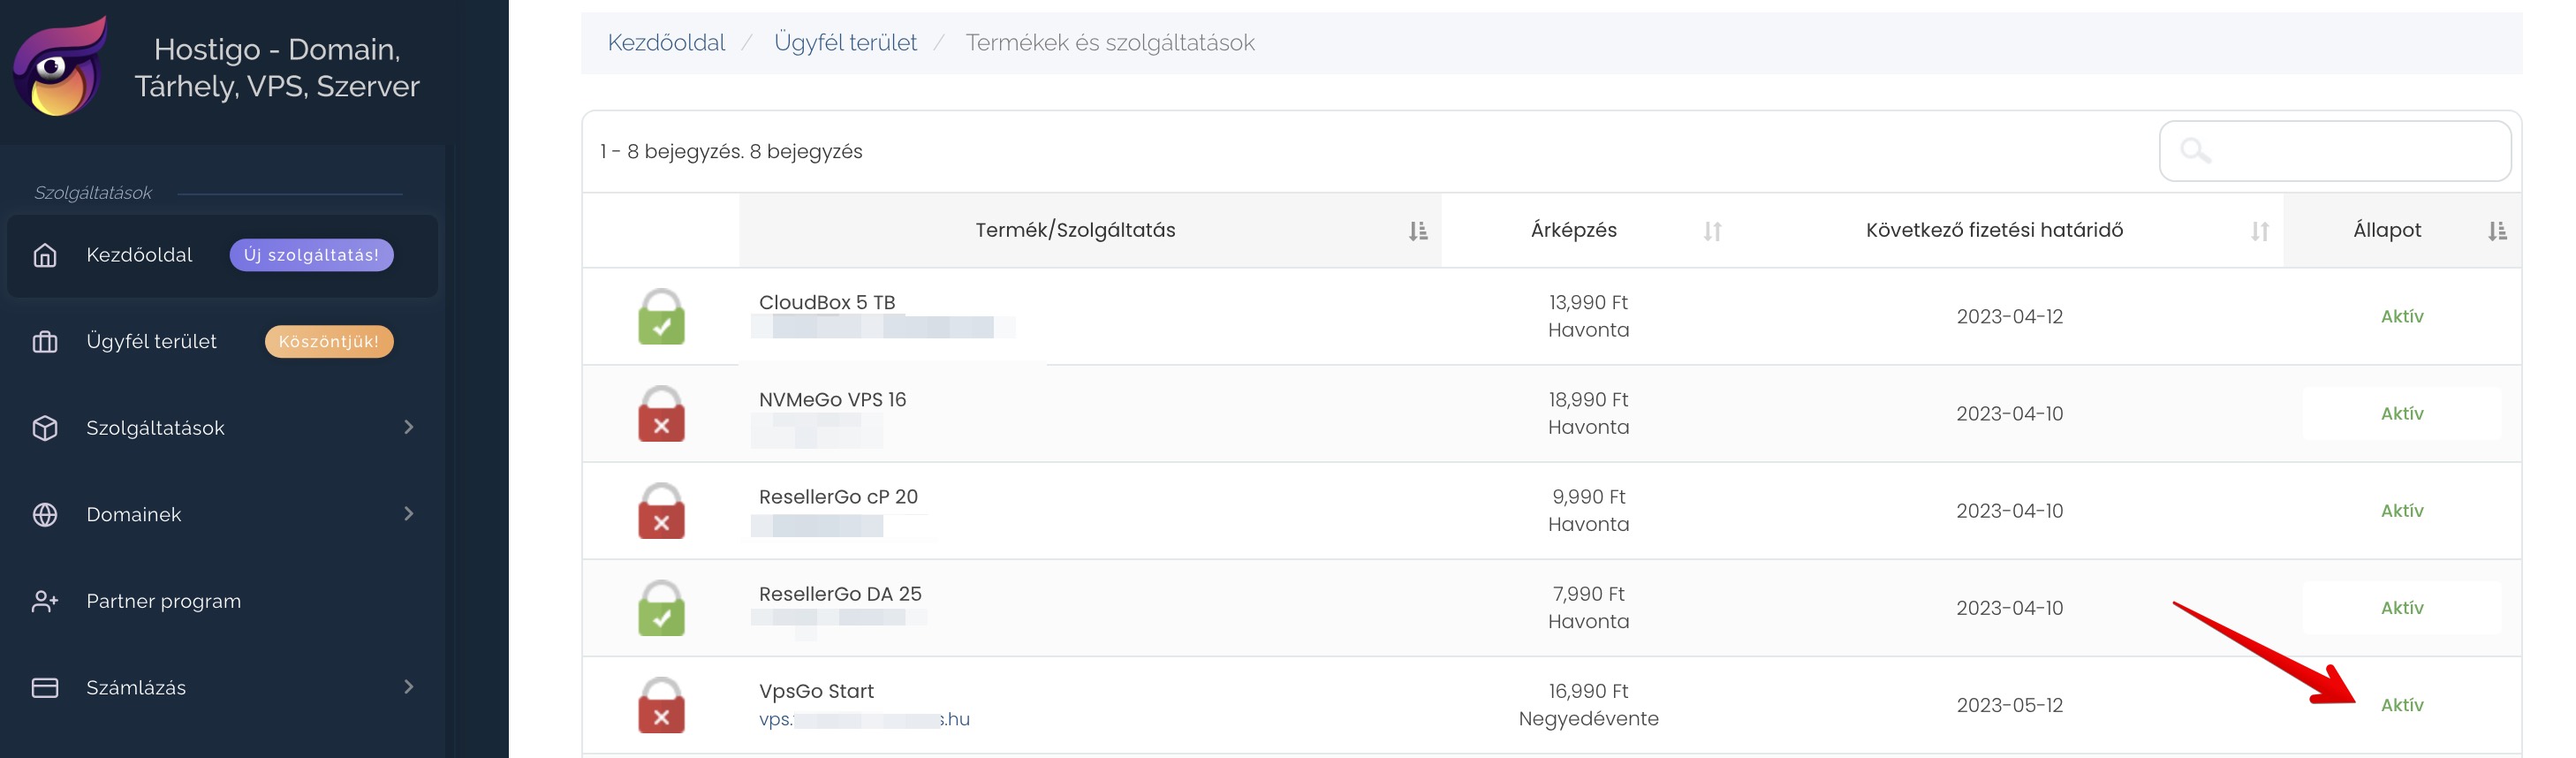Sort by Állapot column sort icon

tap(2496, 231)
